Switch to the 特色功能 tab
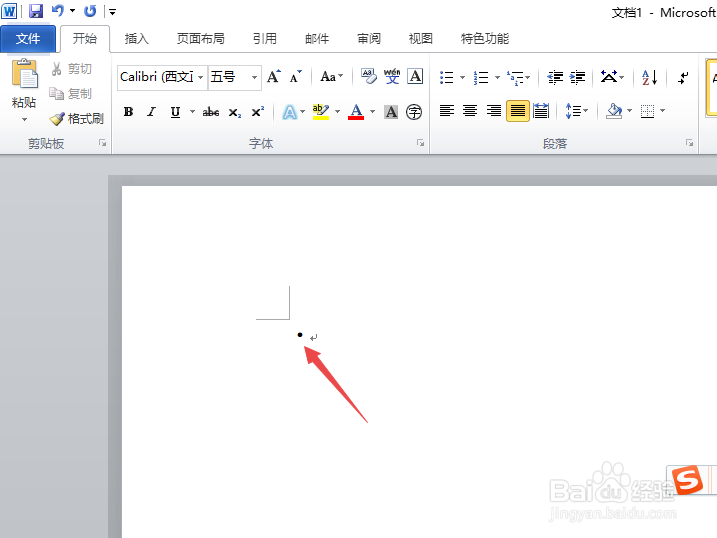This screenshot has width=717, height=538. [485, 39]
